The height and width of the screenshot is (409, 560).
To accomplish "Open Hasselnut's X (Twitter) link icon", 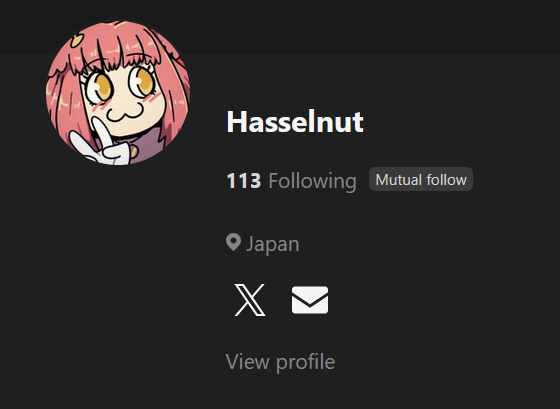I will pyautogui.click(x=250, y=300).
